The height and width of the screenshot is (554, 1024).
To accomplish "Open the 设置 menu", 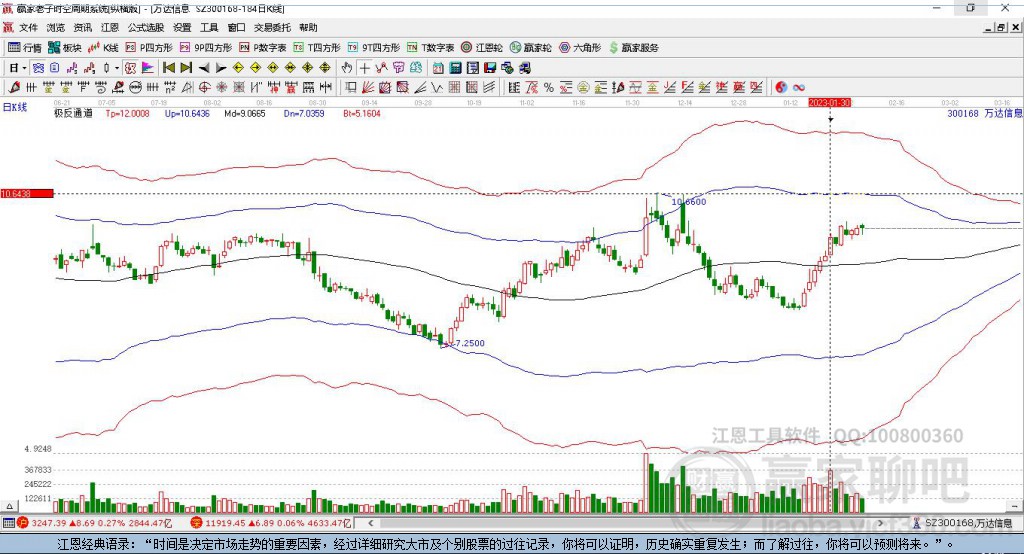I will point(182,27).
